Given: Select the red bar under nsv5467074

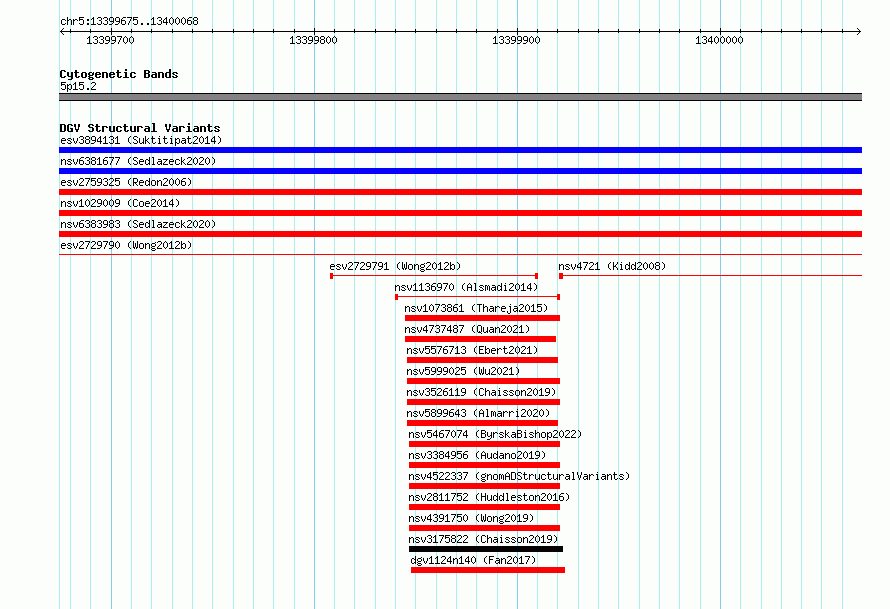Looking at the screenshot, I should pos(484,444).
